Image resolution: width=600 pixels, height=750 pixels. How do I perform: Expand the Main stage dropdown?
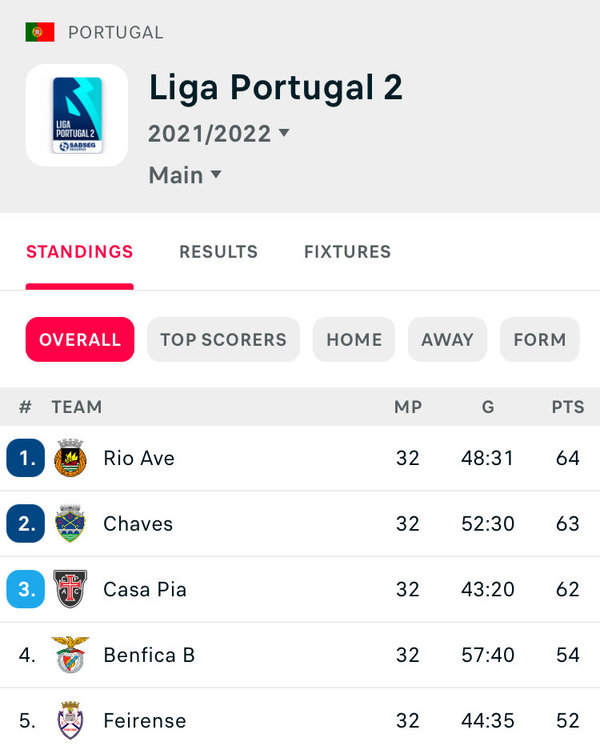point(185,175)
